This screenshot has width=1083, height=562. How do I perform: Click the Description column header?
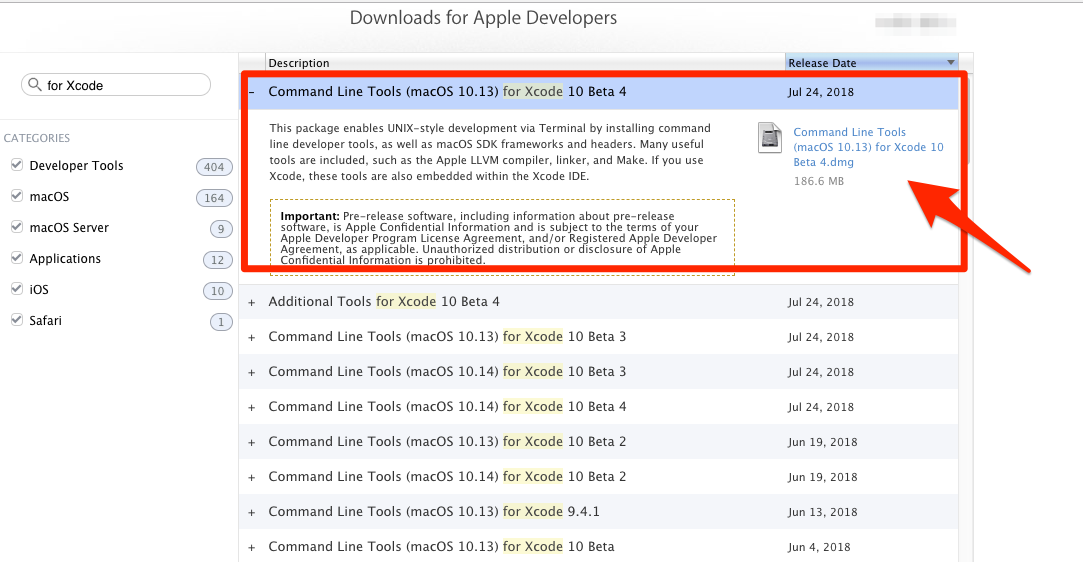point(525,62)
